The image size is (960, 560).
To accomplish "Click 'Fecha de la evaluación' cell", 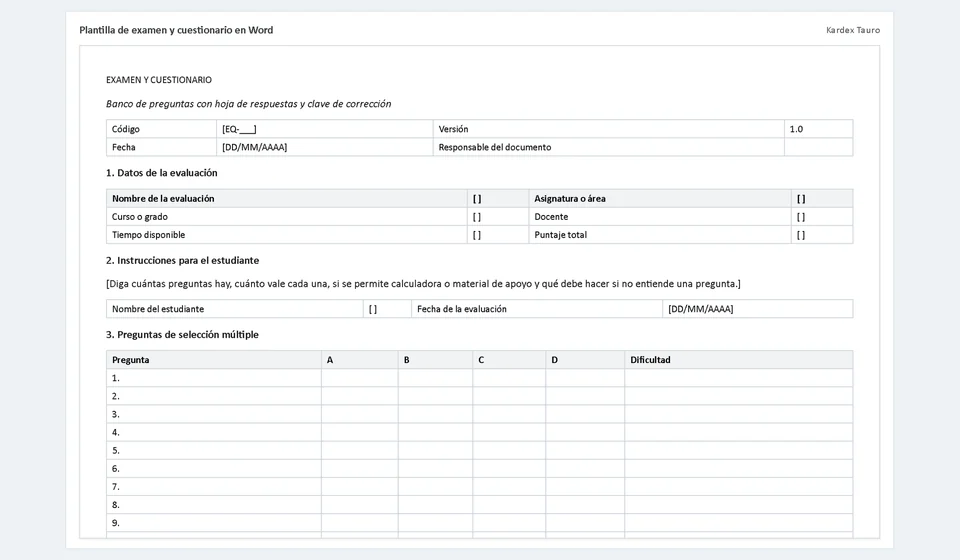I will (537, 309).
